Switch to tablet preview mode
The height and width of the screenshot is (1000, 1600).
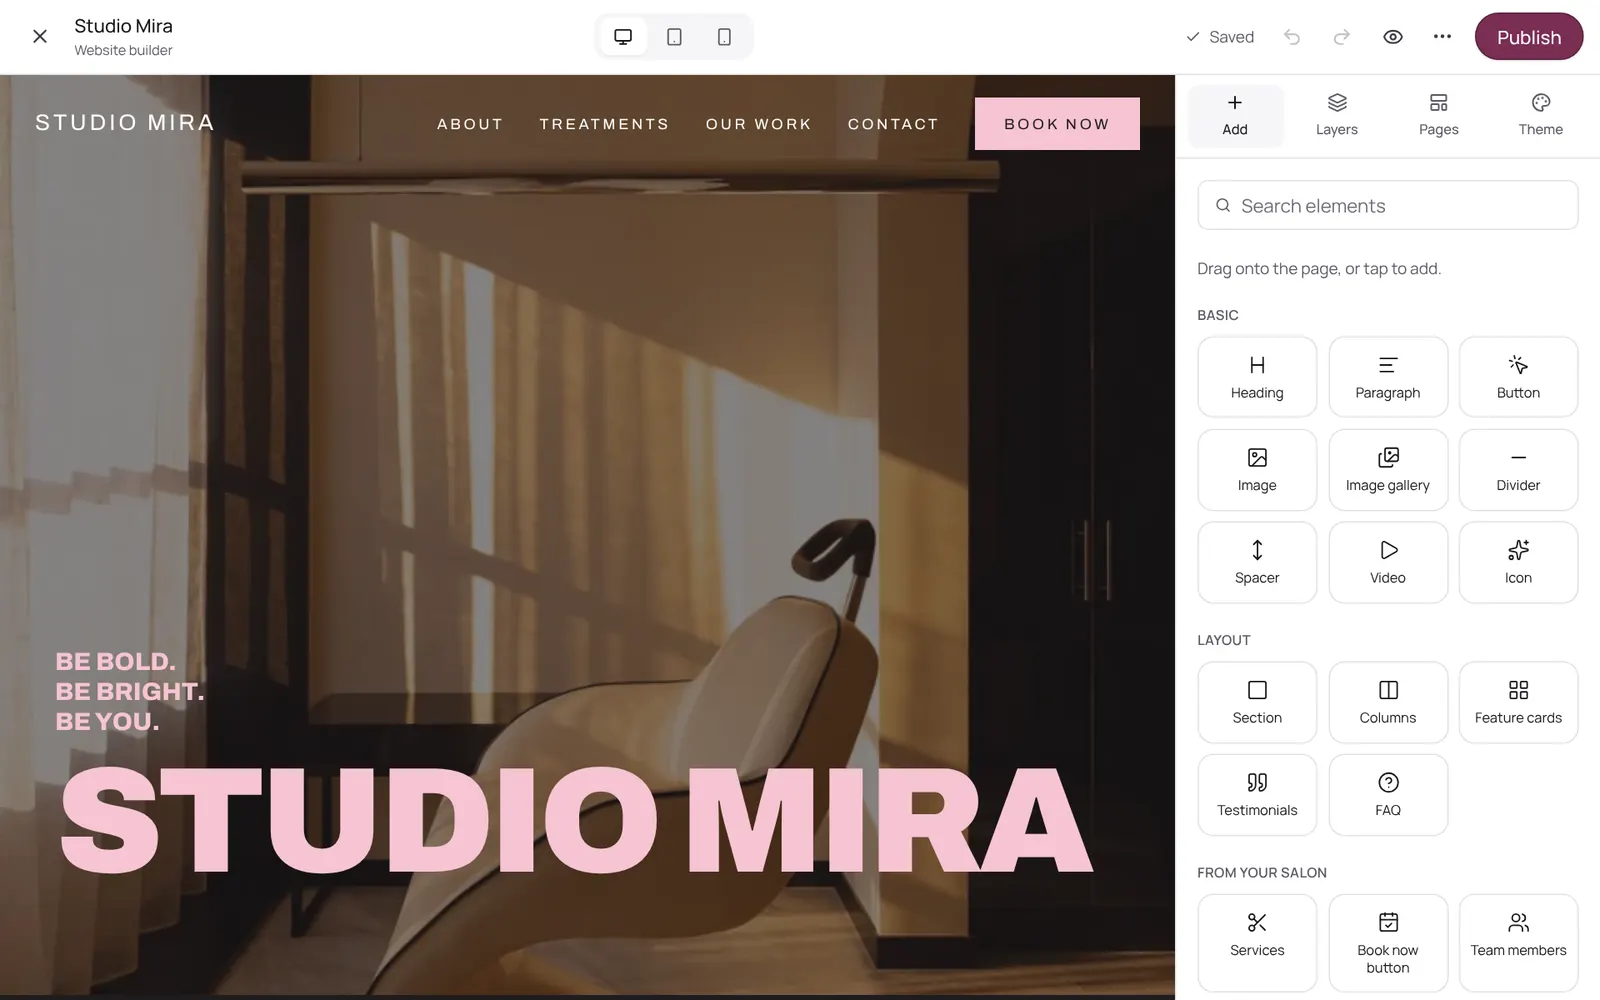coord(675,37)
